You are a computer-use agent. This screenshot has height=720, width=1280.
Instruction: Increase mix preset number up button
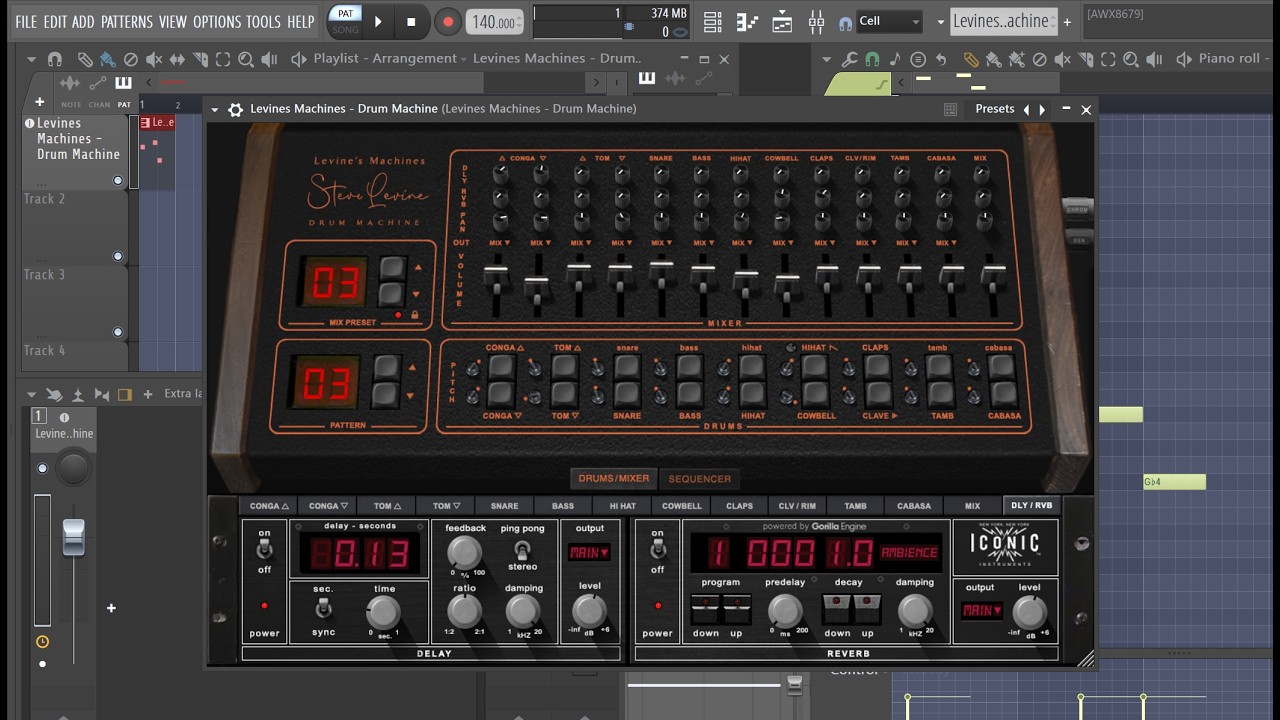[x=393, y=268]
